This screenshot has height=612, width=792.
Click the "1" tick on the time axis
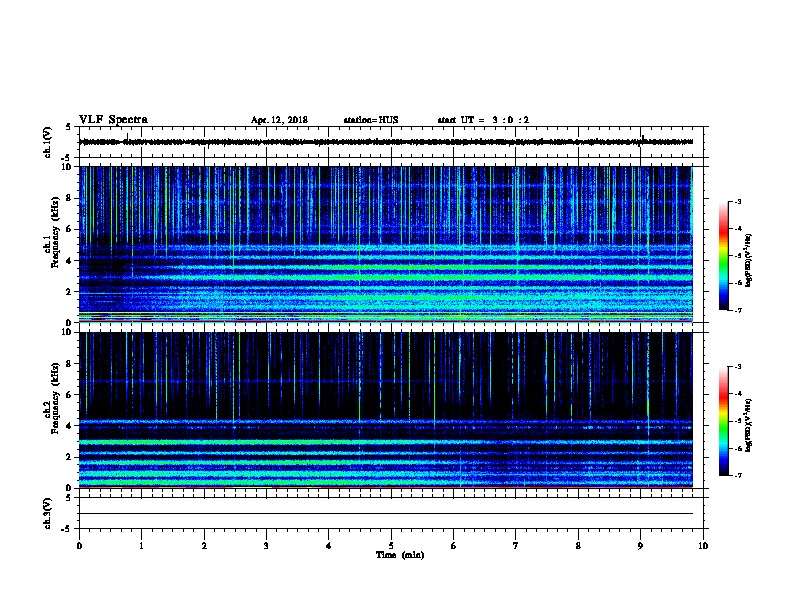[142, 546]
